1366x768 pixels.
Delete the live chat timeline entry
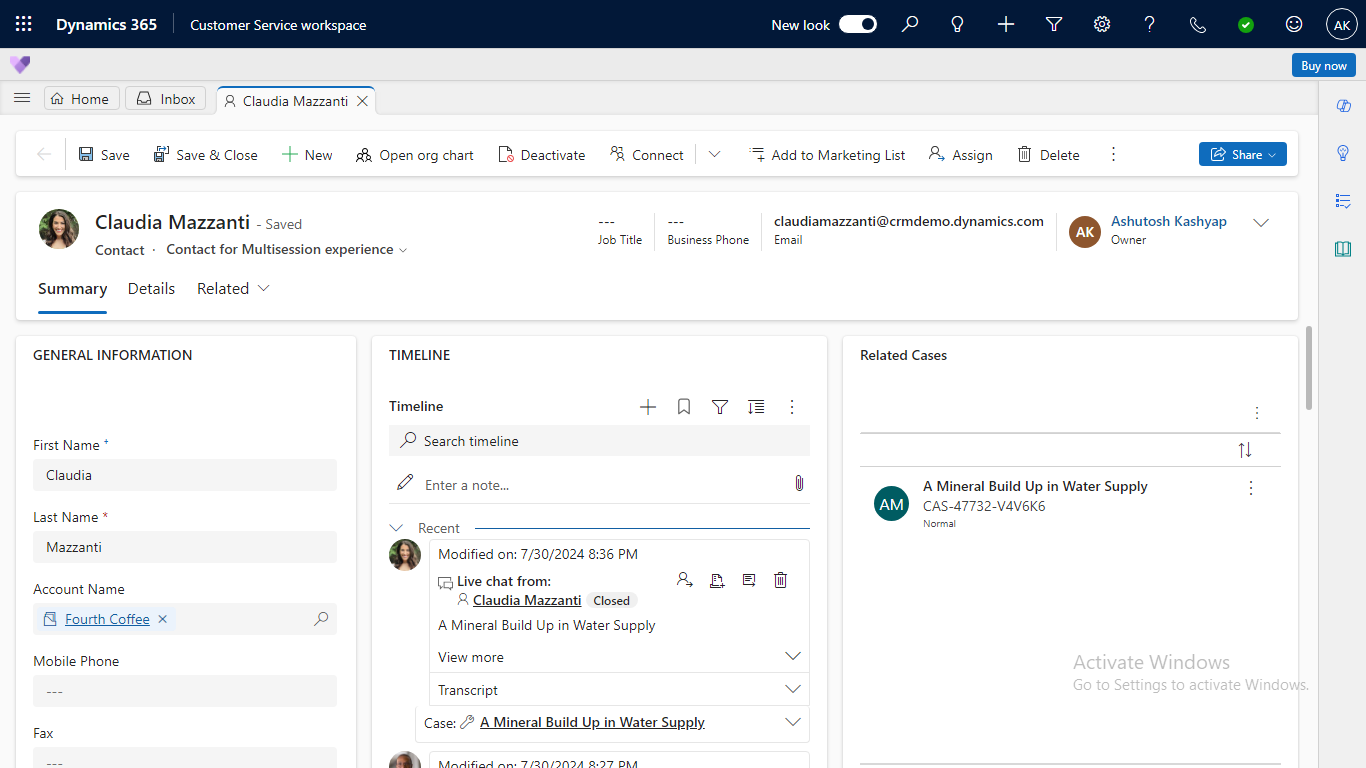[781, 580]
